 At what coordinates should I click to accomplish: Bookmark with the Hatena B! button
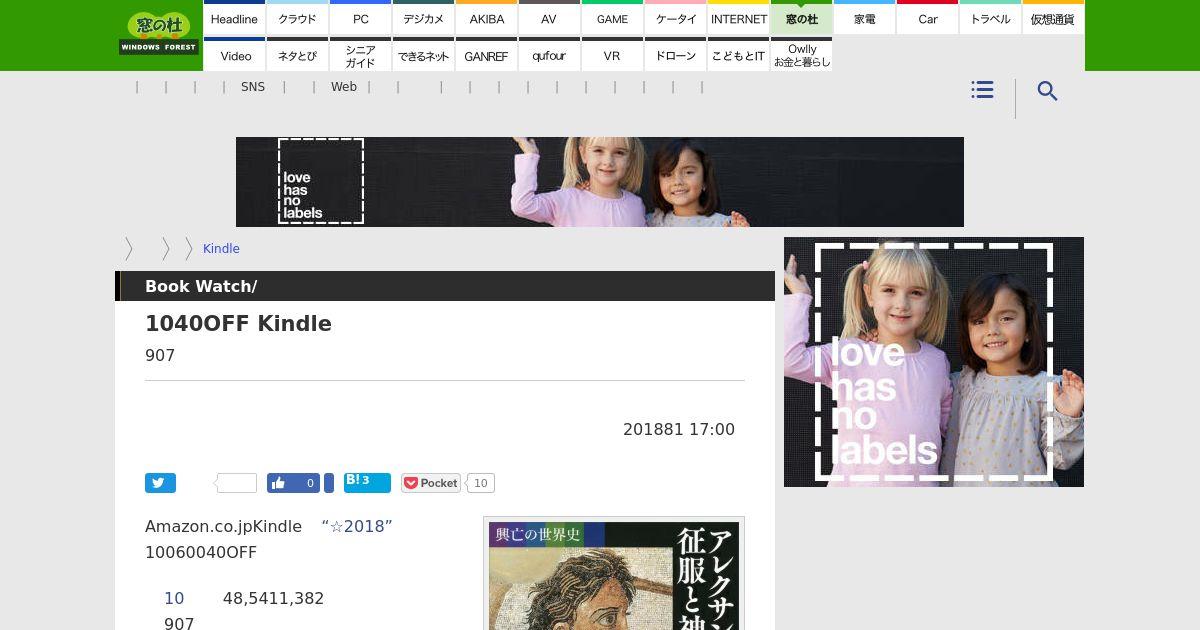pos(367,483)
